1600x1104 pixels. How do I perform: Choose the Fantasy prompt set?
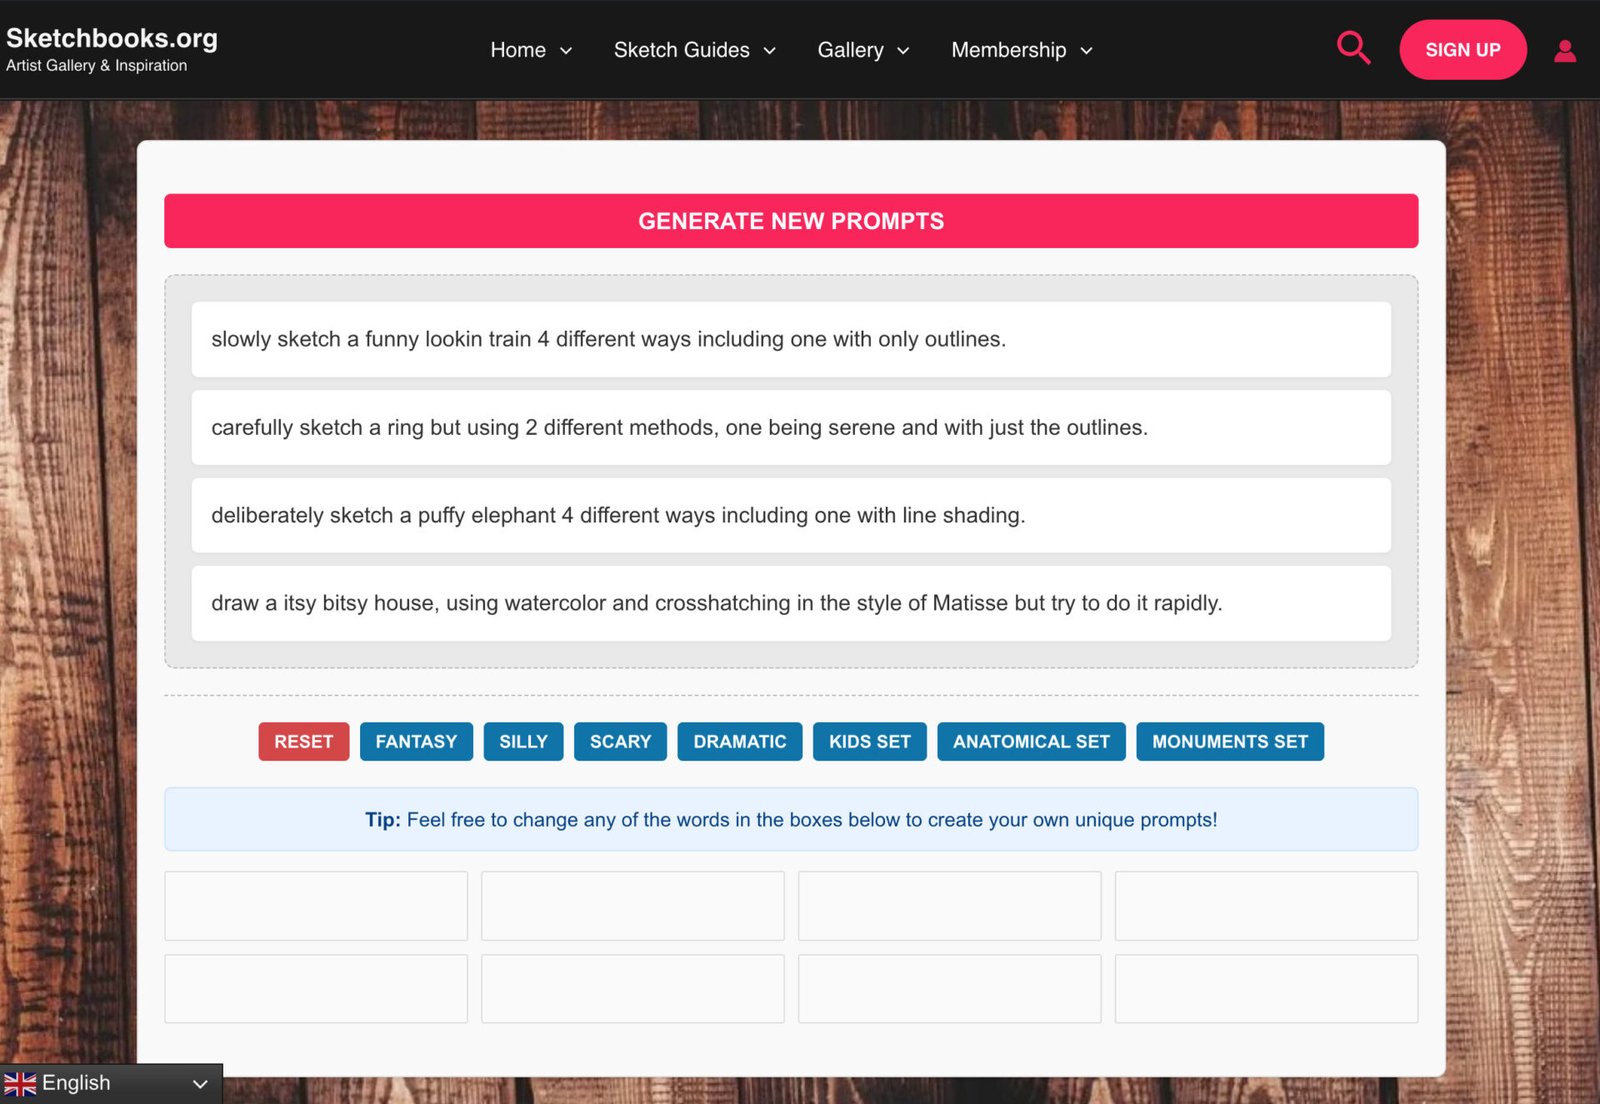[x=416, y=742]
